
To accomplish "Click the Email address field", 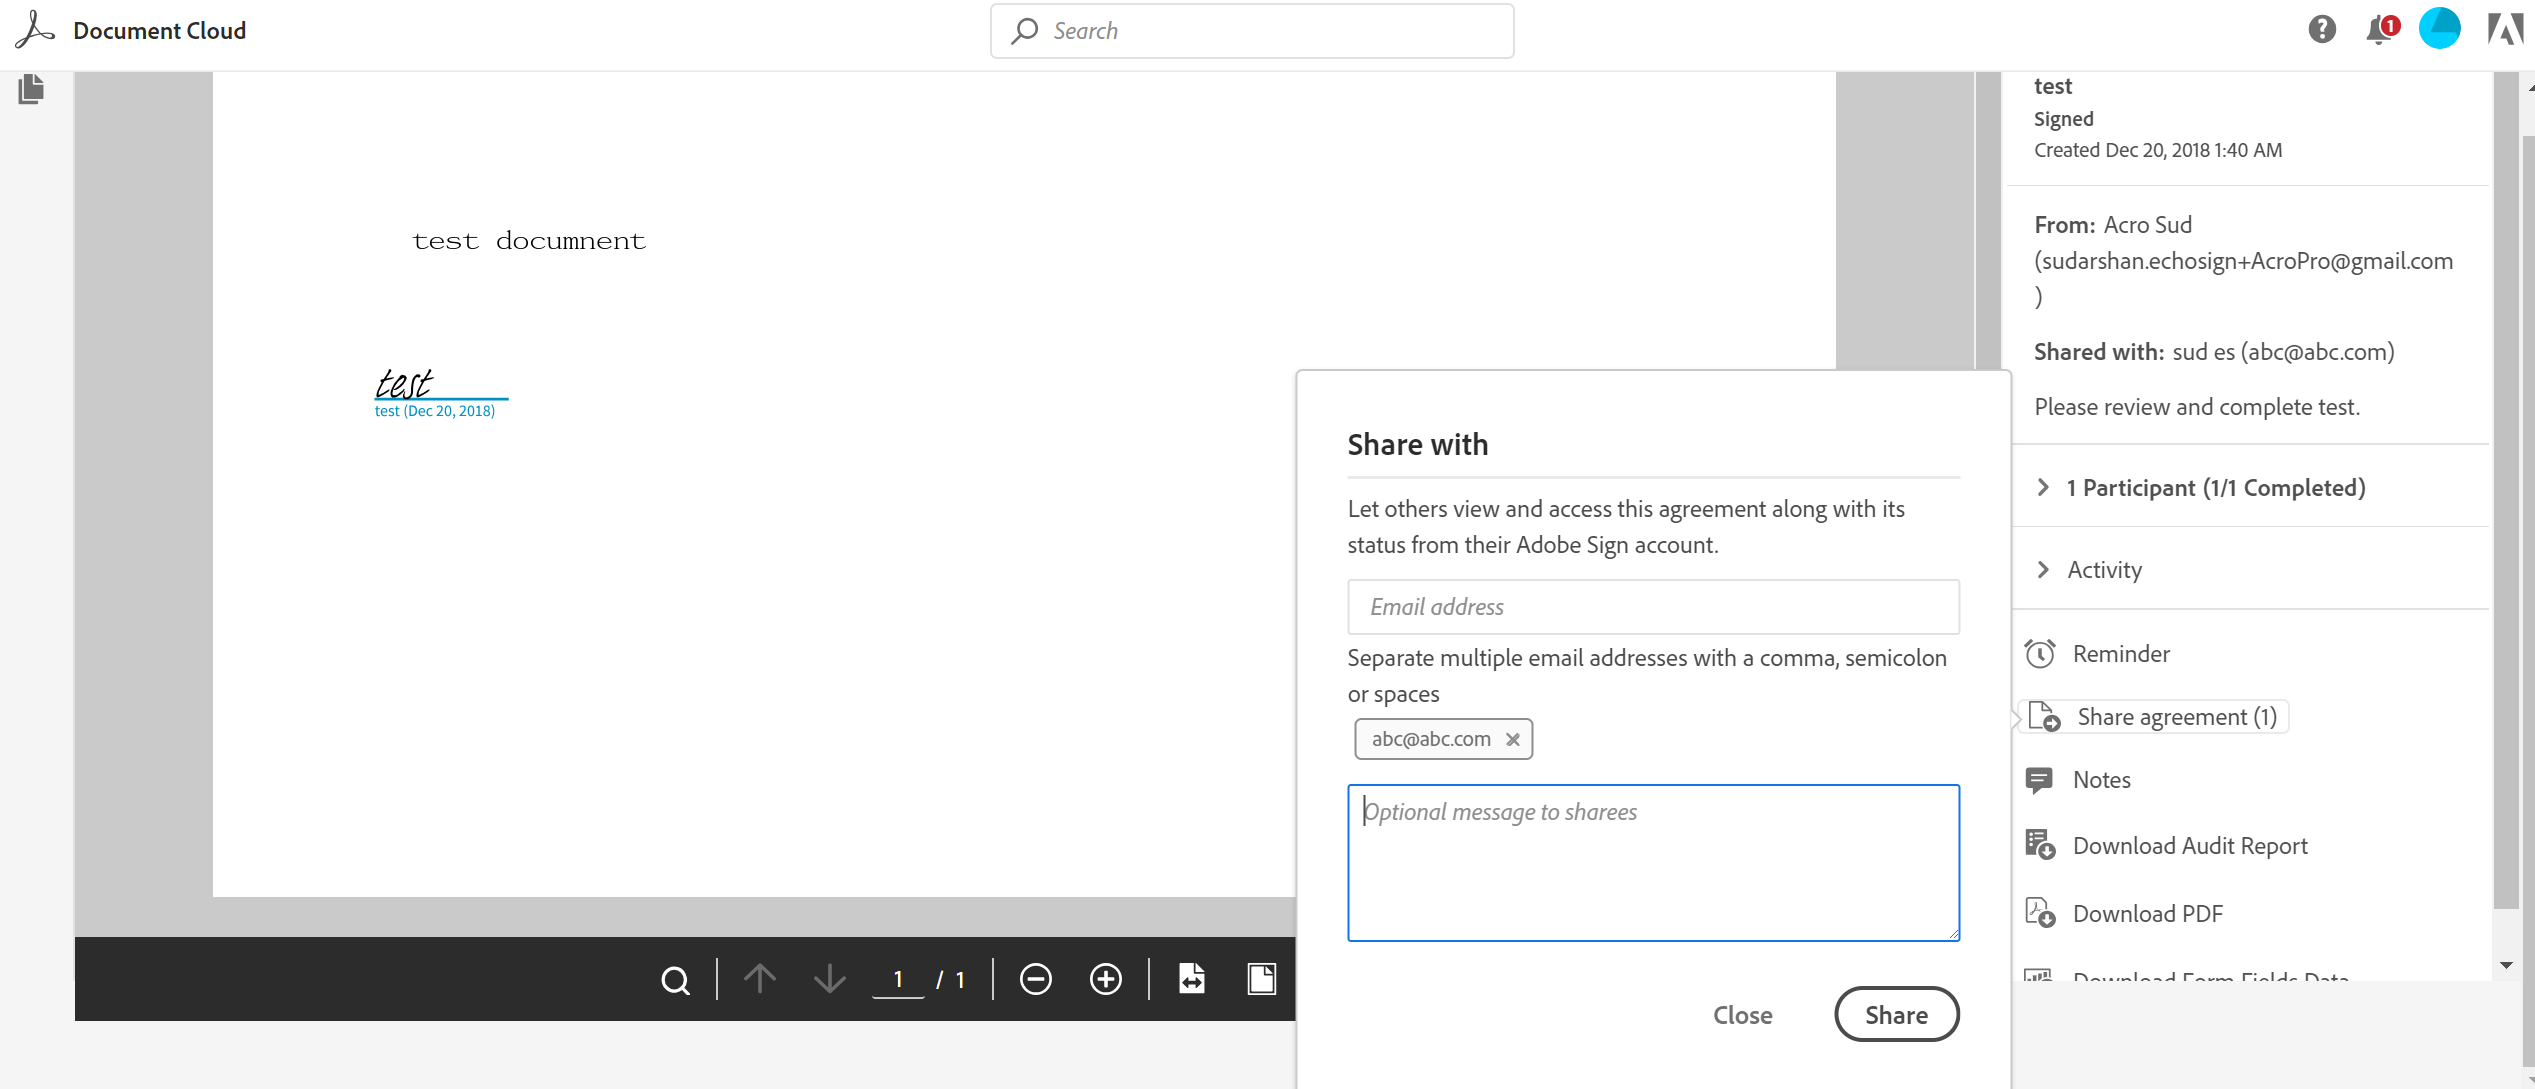I will (x=1652, y=607).
